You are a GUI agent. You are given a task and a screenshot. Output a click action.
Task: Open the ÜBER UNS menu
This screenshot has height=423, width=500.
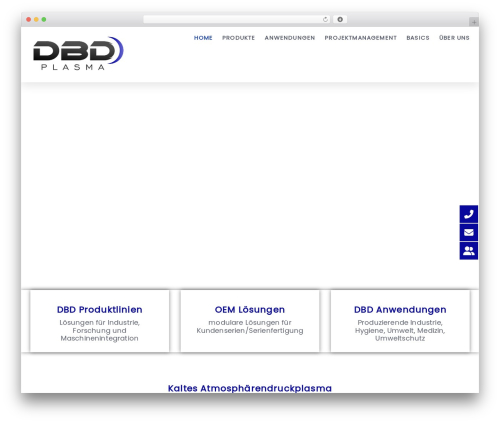click(454, 38)
